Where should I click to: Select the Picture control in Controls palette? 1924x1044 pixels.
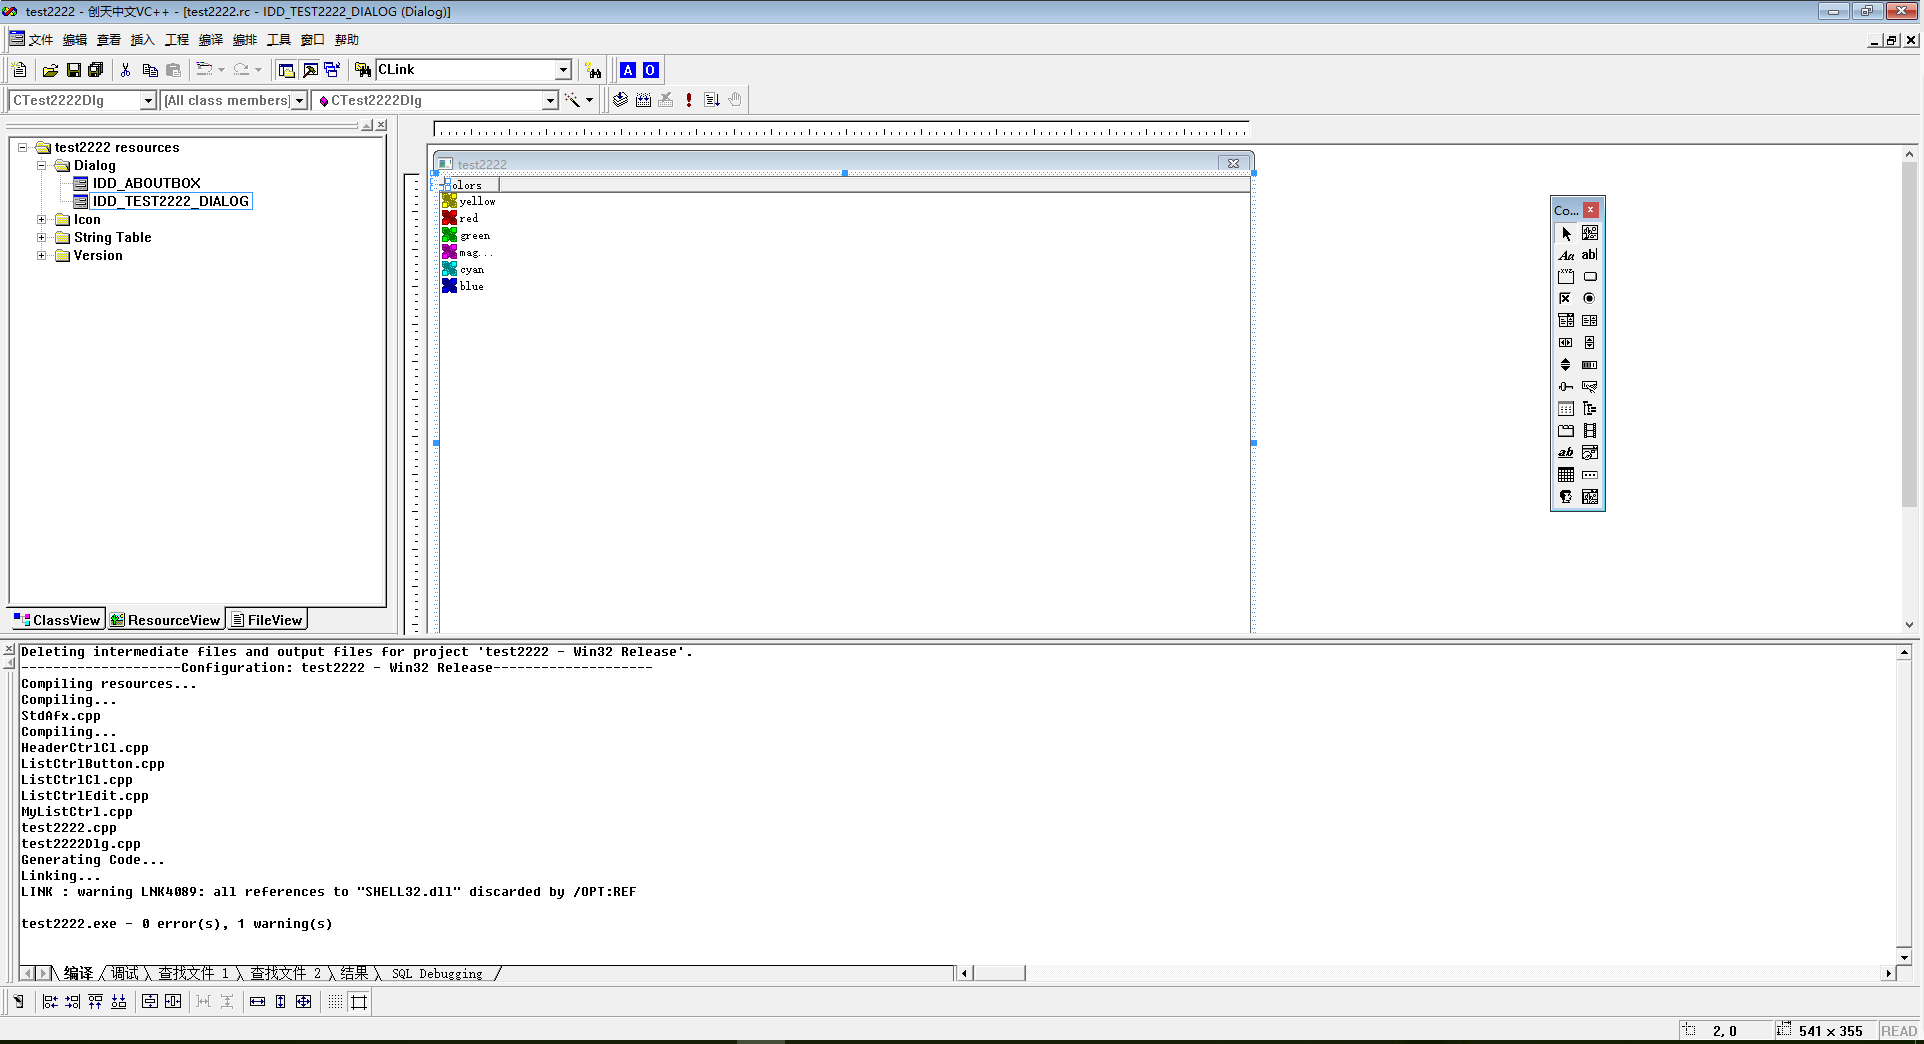click(x=1590, y=233)
